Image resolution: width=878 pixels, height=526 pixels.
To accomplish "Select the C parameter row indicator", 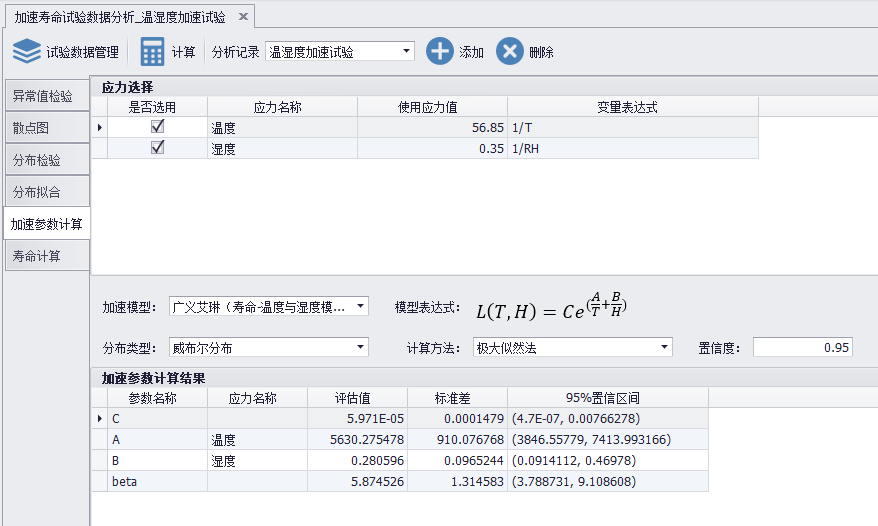I will (x=100, y=418).
